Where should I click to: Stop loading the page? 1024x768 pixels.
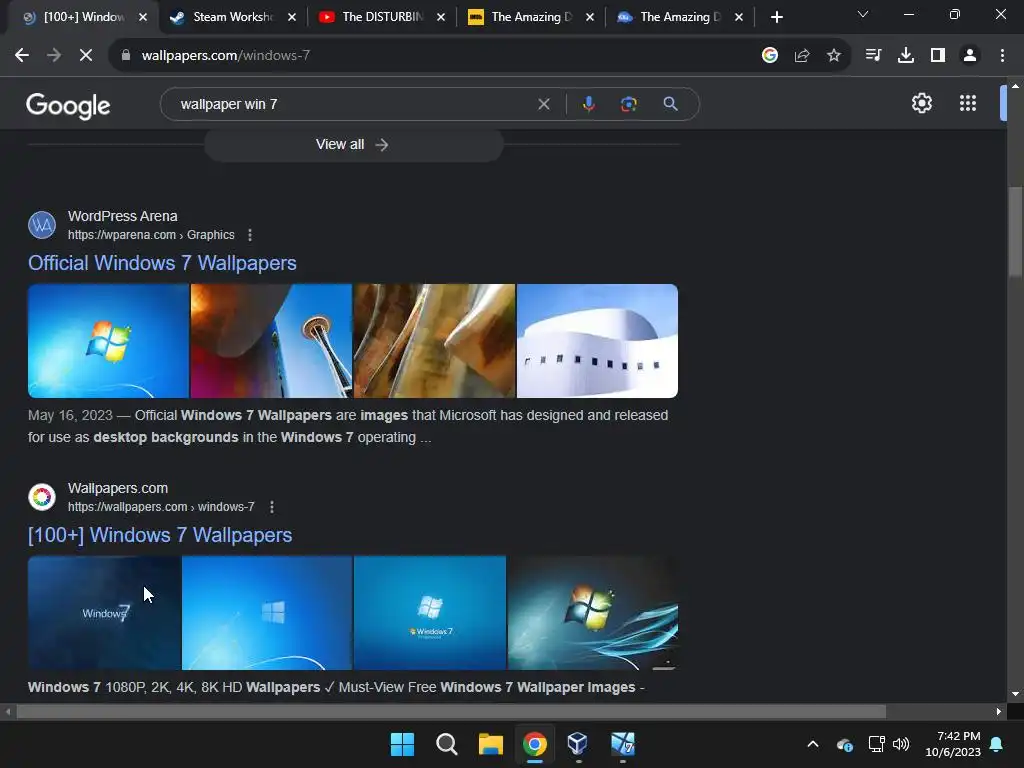86,56
